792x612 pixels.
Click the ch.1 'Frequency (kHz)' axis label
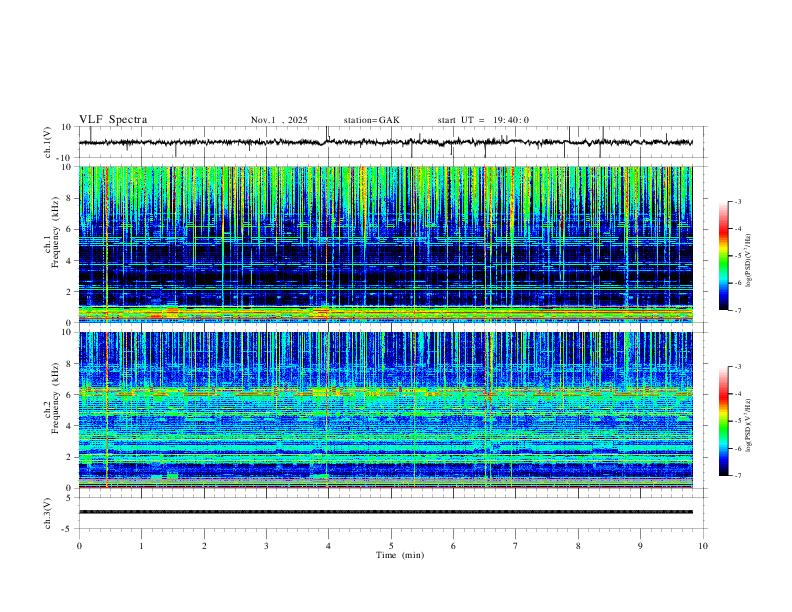[x=55, y=232]
